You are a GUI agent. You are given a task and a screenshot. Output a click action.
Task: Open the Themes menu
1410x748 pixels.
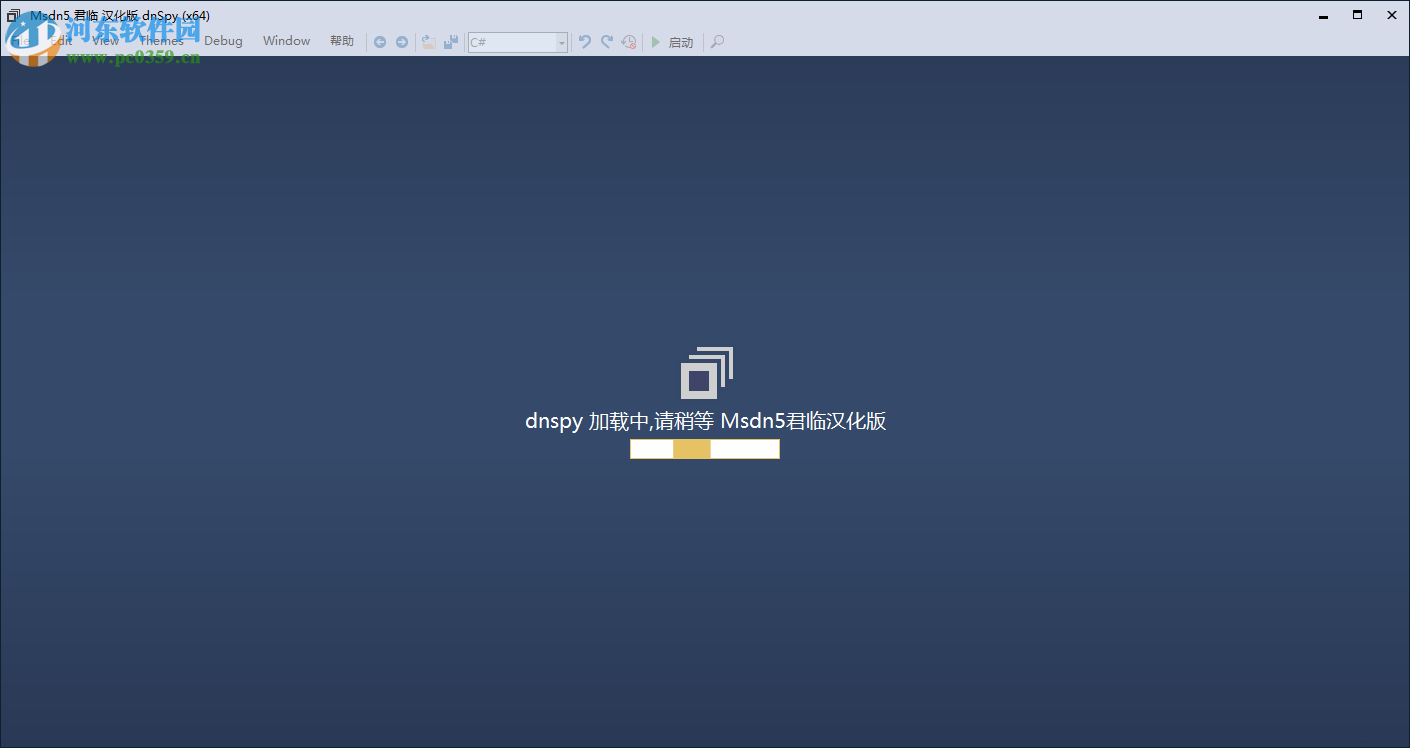point(159,41)
